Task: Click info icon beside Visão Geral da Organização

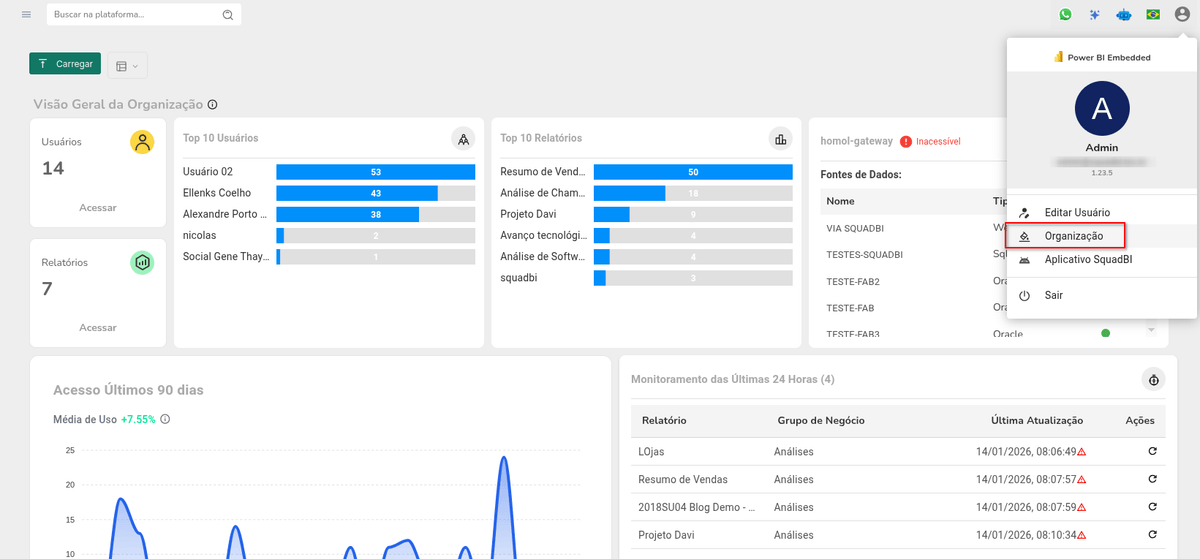Action: tap(213, 105)
